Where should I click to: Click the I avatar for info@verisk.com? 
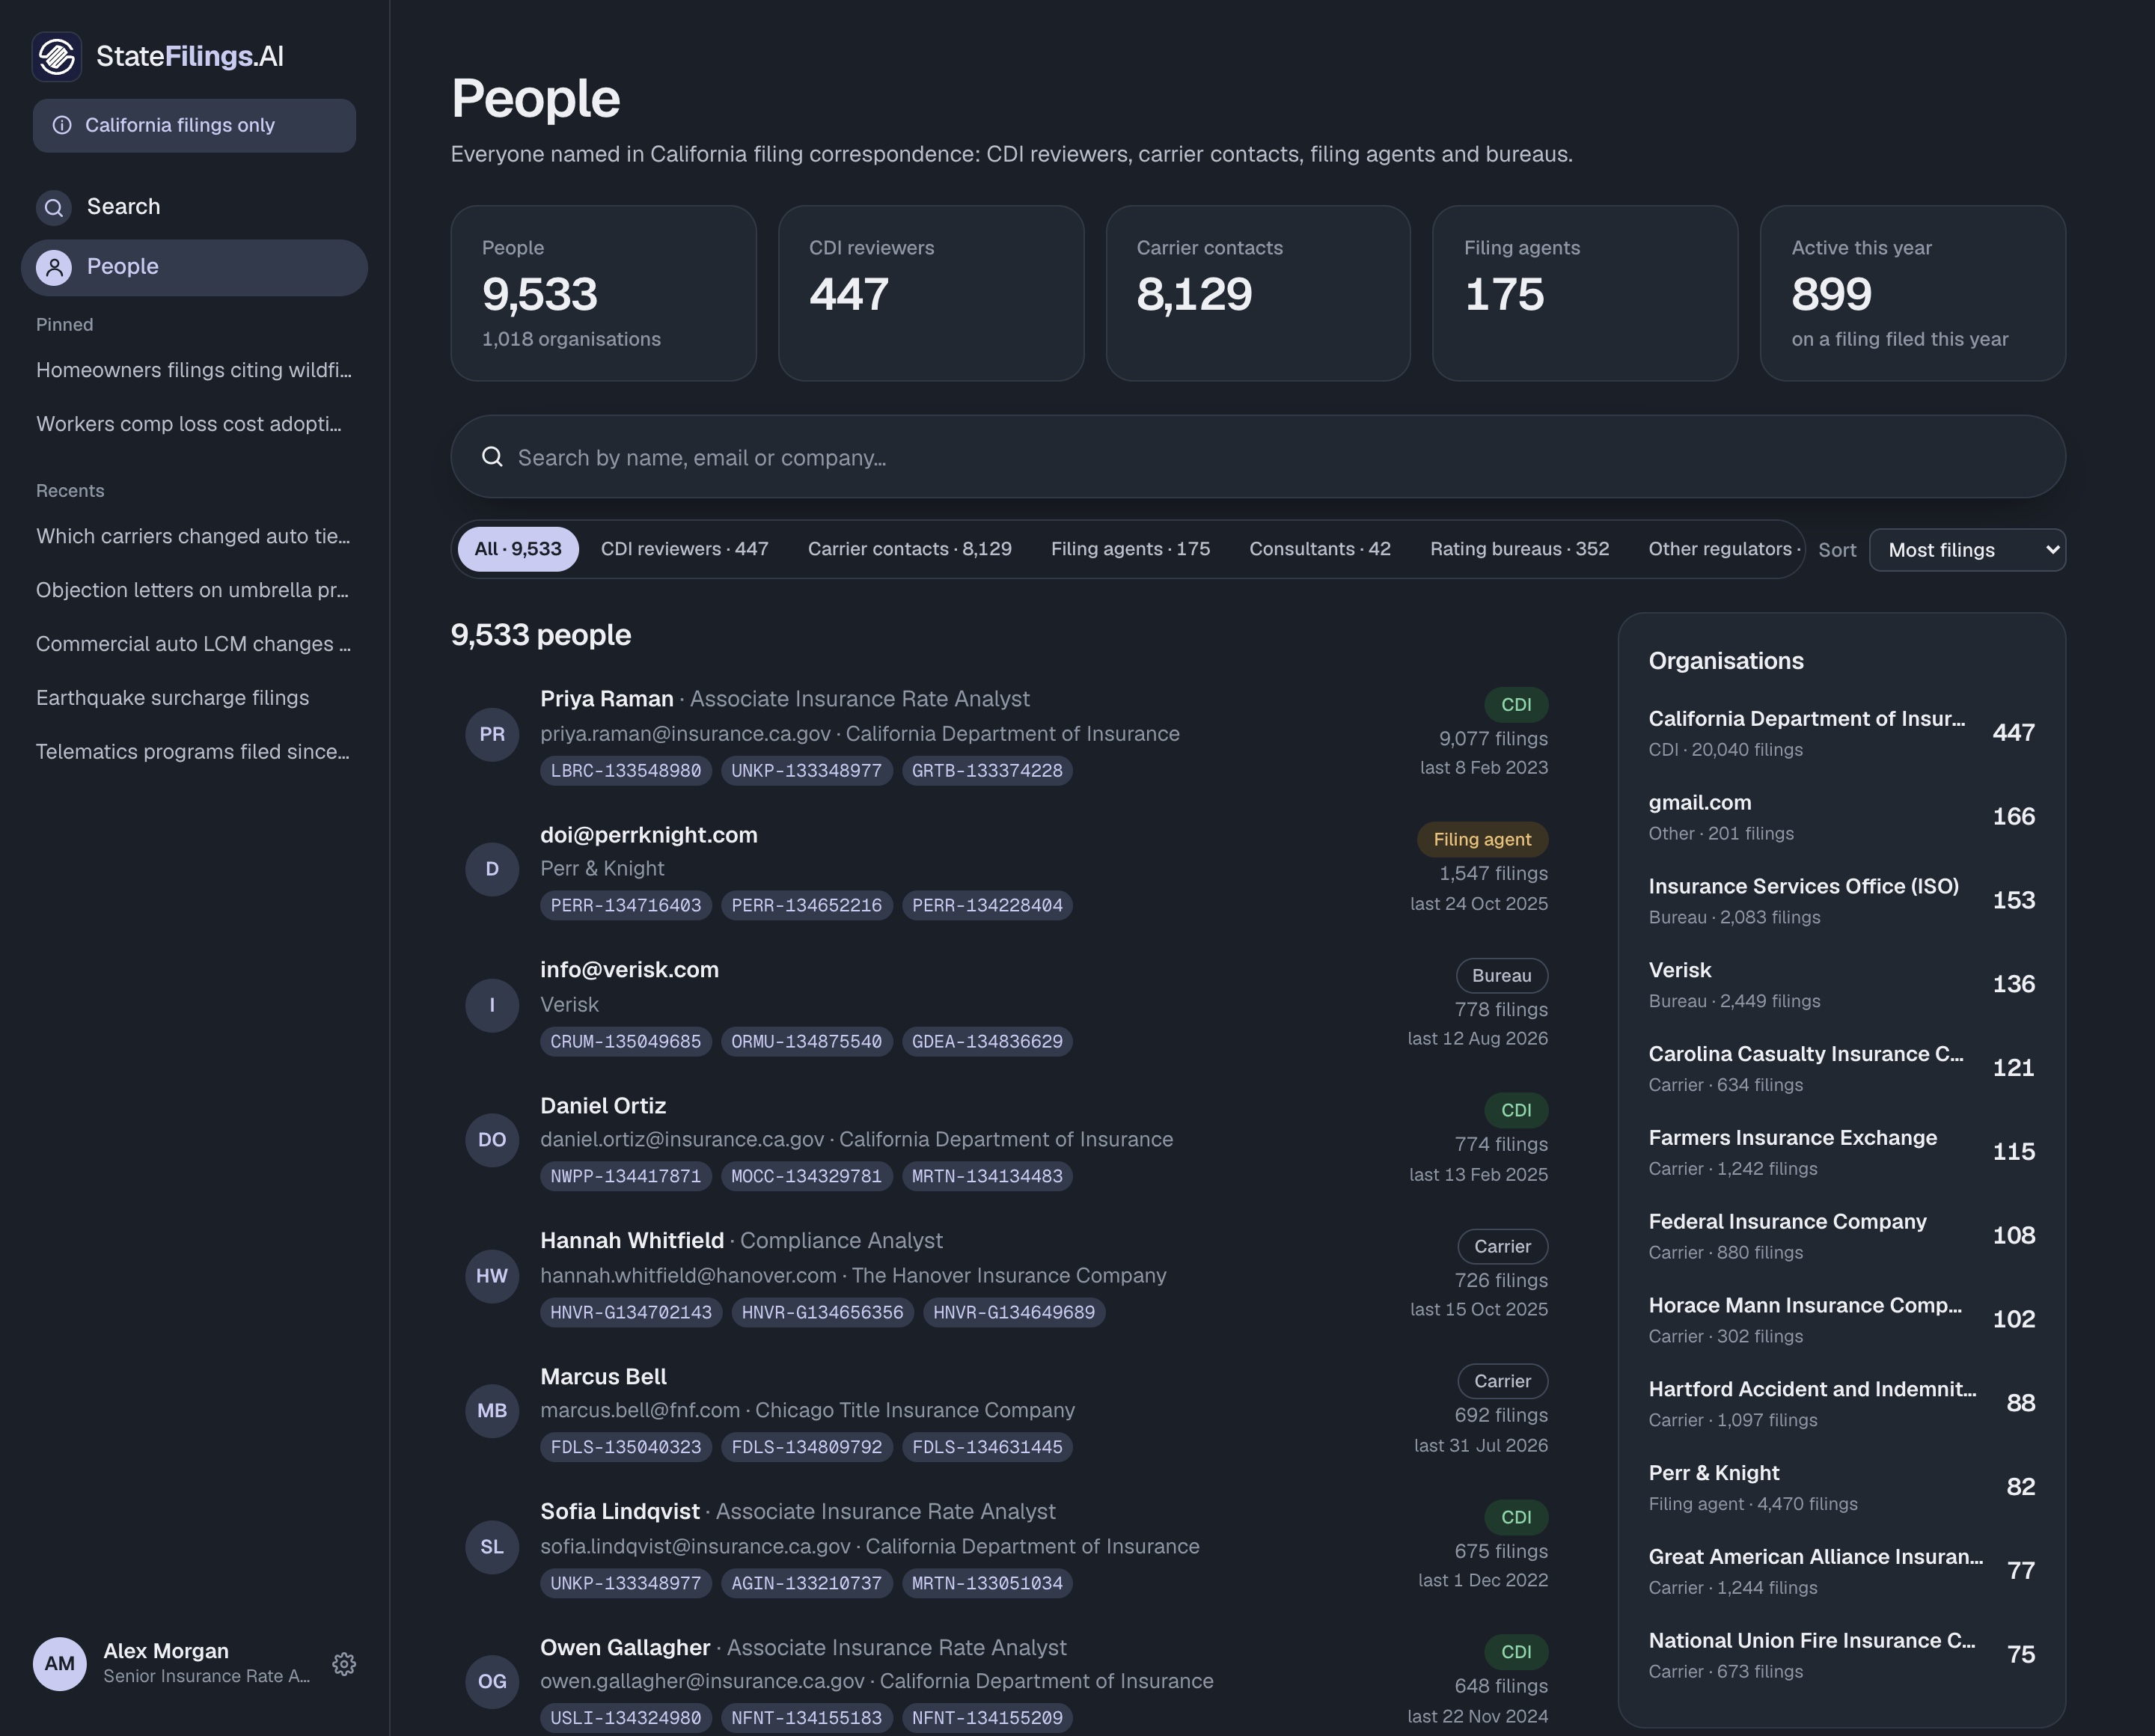point(492,1005)
